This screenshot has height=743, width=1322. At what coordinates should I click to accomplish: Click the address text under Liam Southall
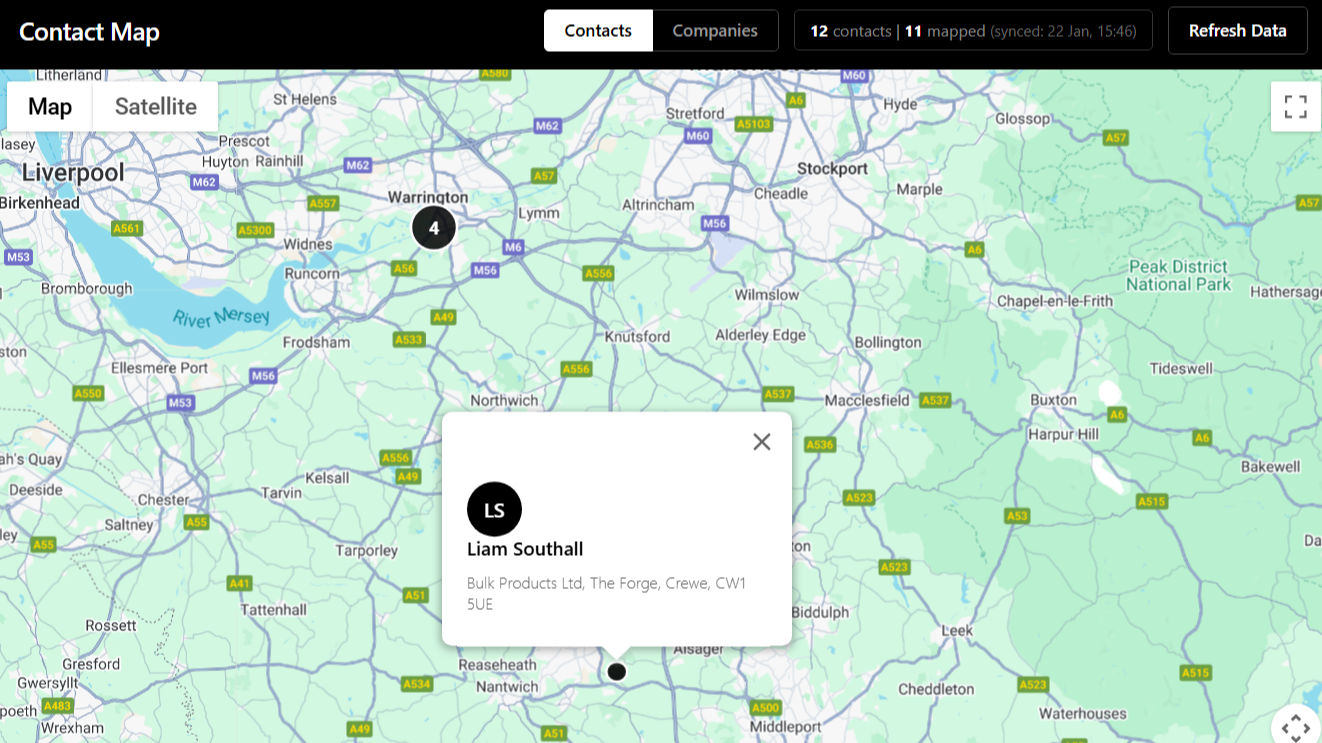point(606,593)
